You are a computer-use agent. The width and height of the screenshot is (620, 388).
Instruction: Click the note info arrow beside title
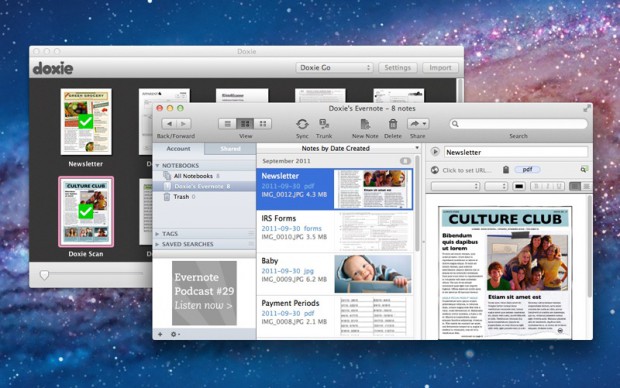pos(435,151)
